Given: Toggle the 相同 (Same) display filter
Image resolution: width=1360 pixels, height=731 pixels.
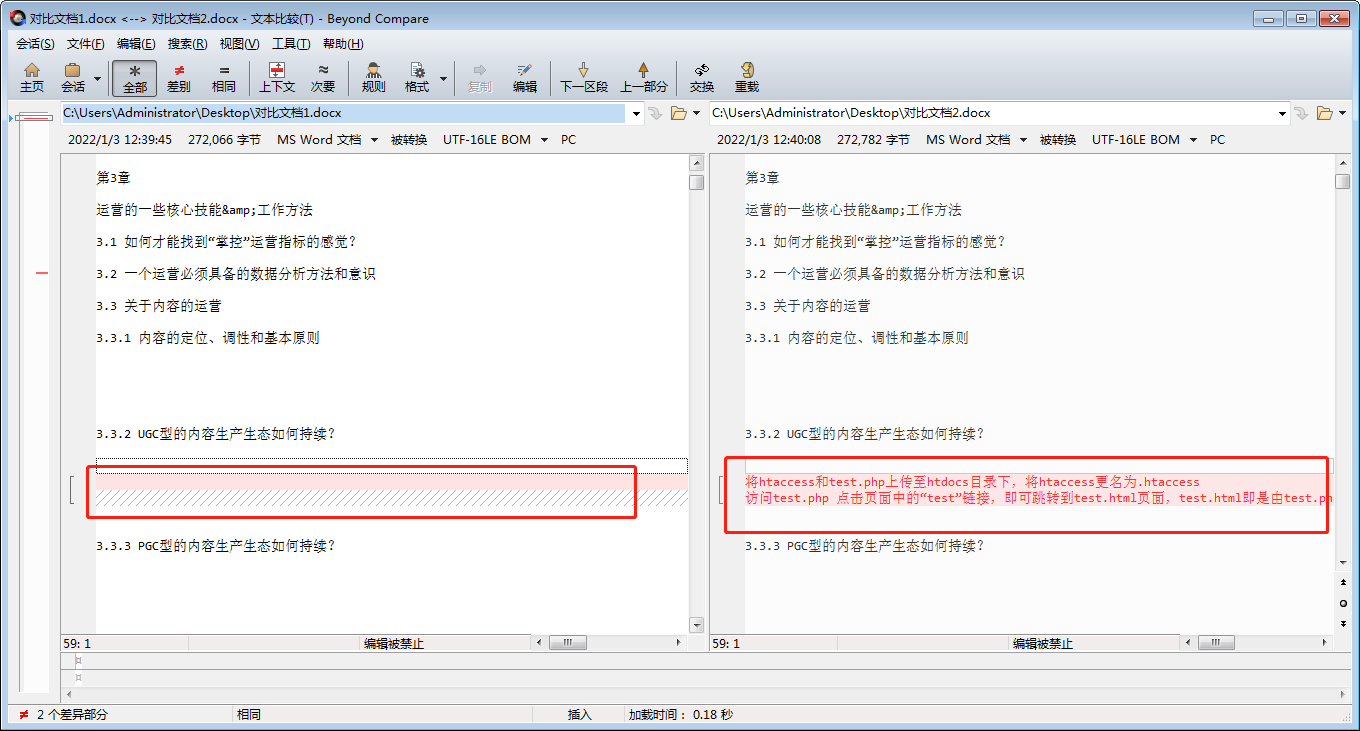Looking at the screenshot, I should tap(224, 78).
